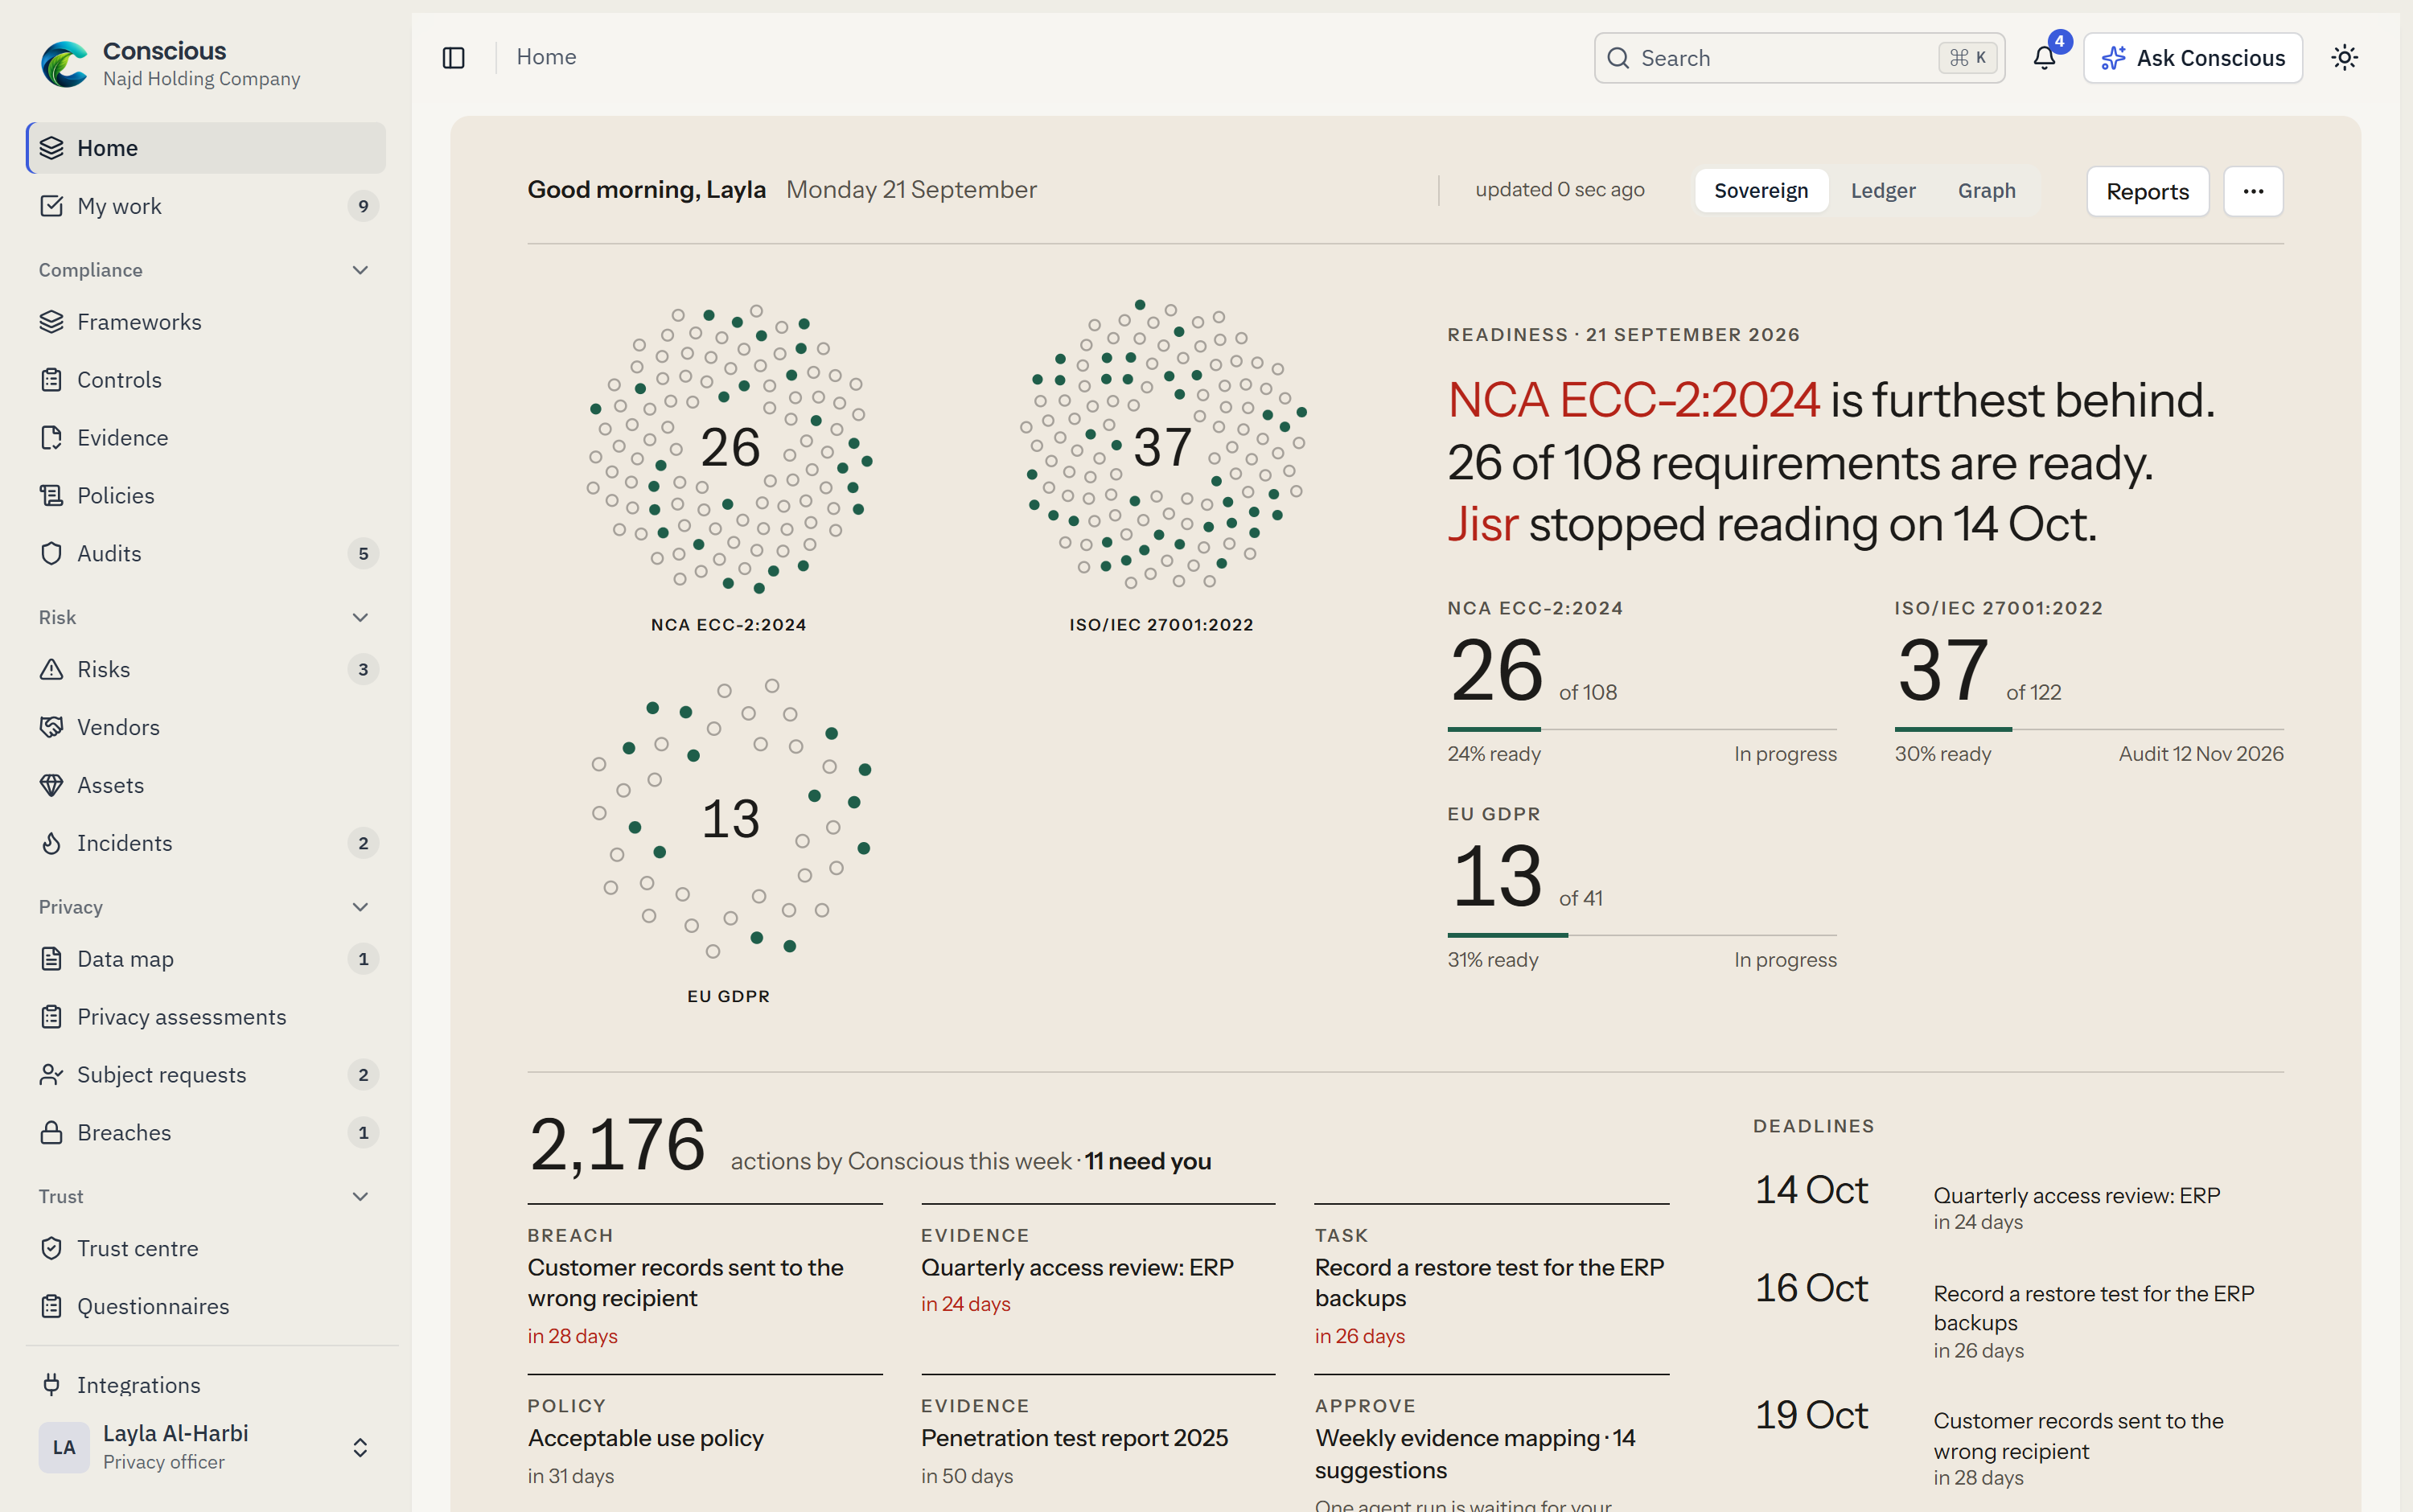The width and height of the screenshot is (2413, 1512).
Task: Open Audits in the sidebar
Action: (206, 554)
